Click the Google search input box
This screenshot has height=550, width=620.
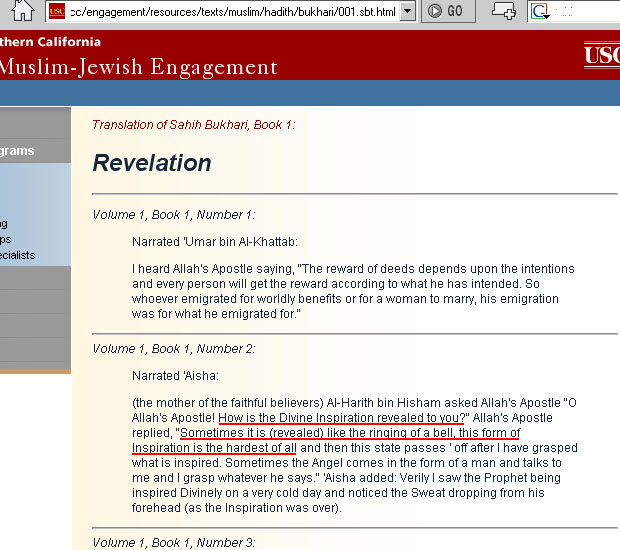click(x=586, y=11)
